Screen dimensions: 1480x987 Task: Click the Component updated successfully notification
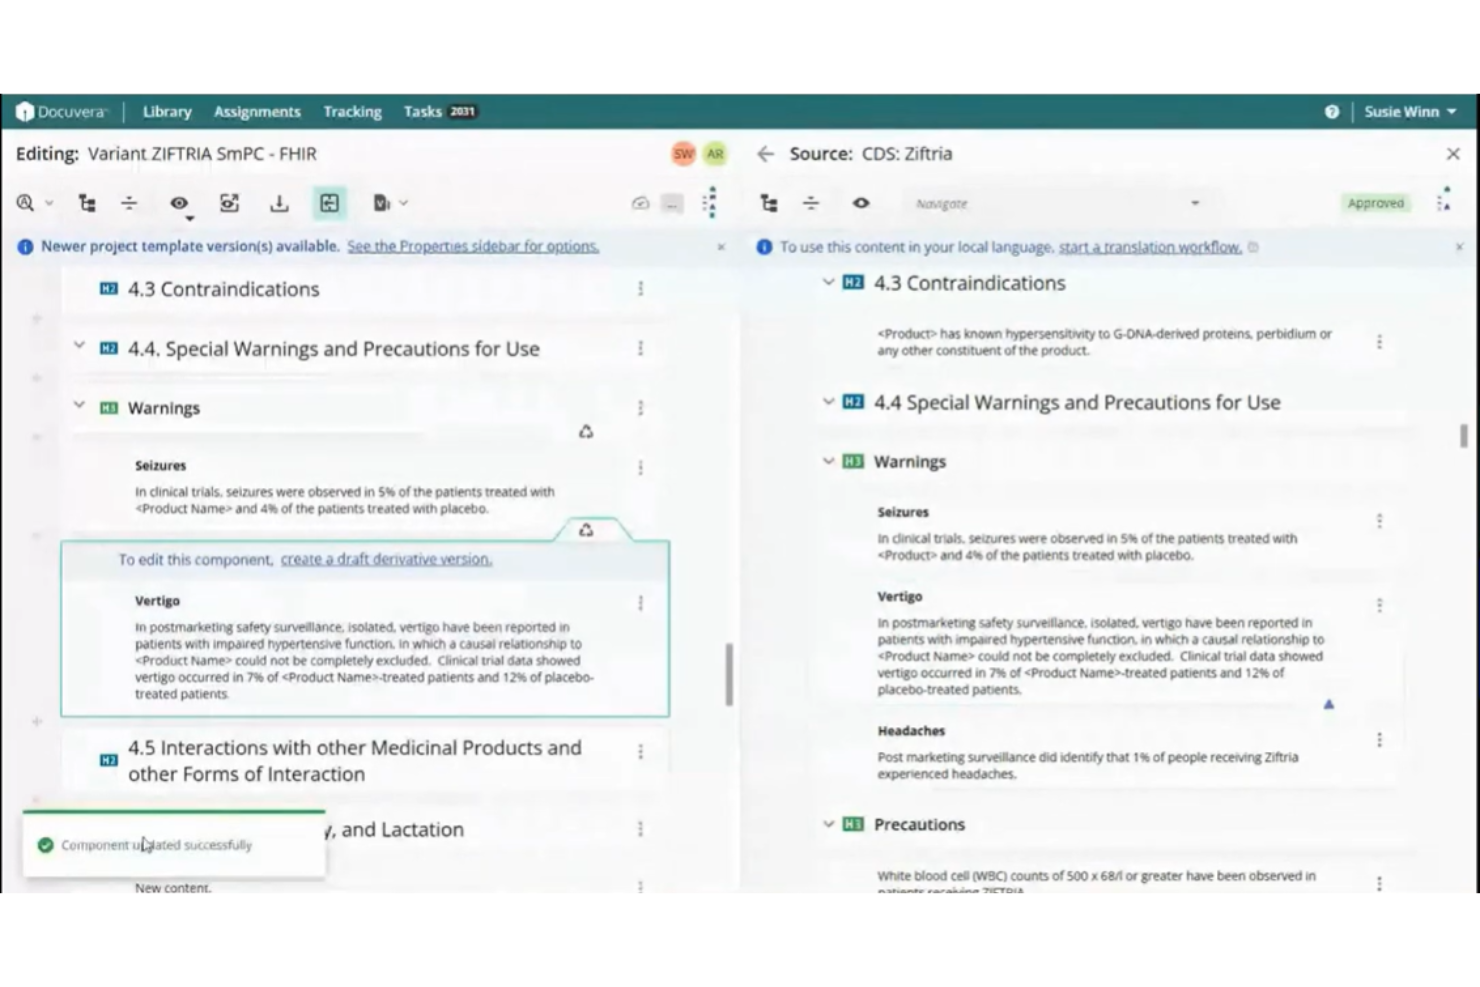174,845
